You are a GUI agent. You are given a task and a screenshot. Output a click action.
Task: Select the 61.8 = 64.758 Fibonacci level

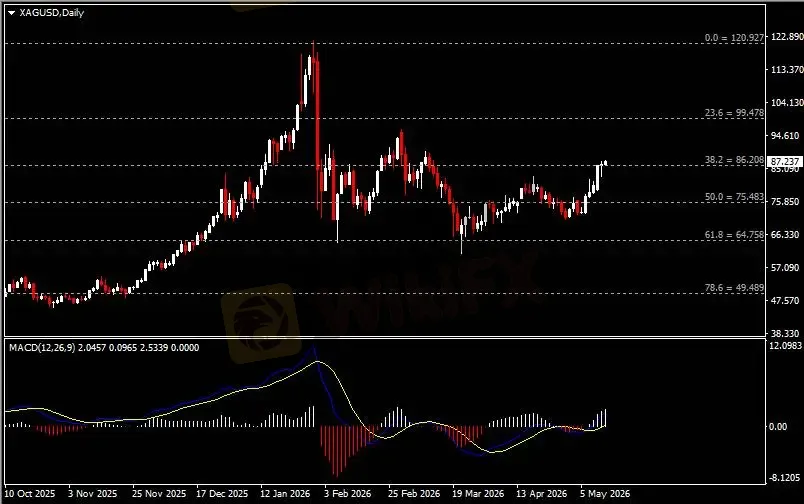[x=734, y=235]
